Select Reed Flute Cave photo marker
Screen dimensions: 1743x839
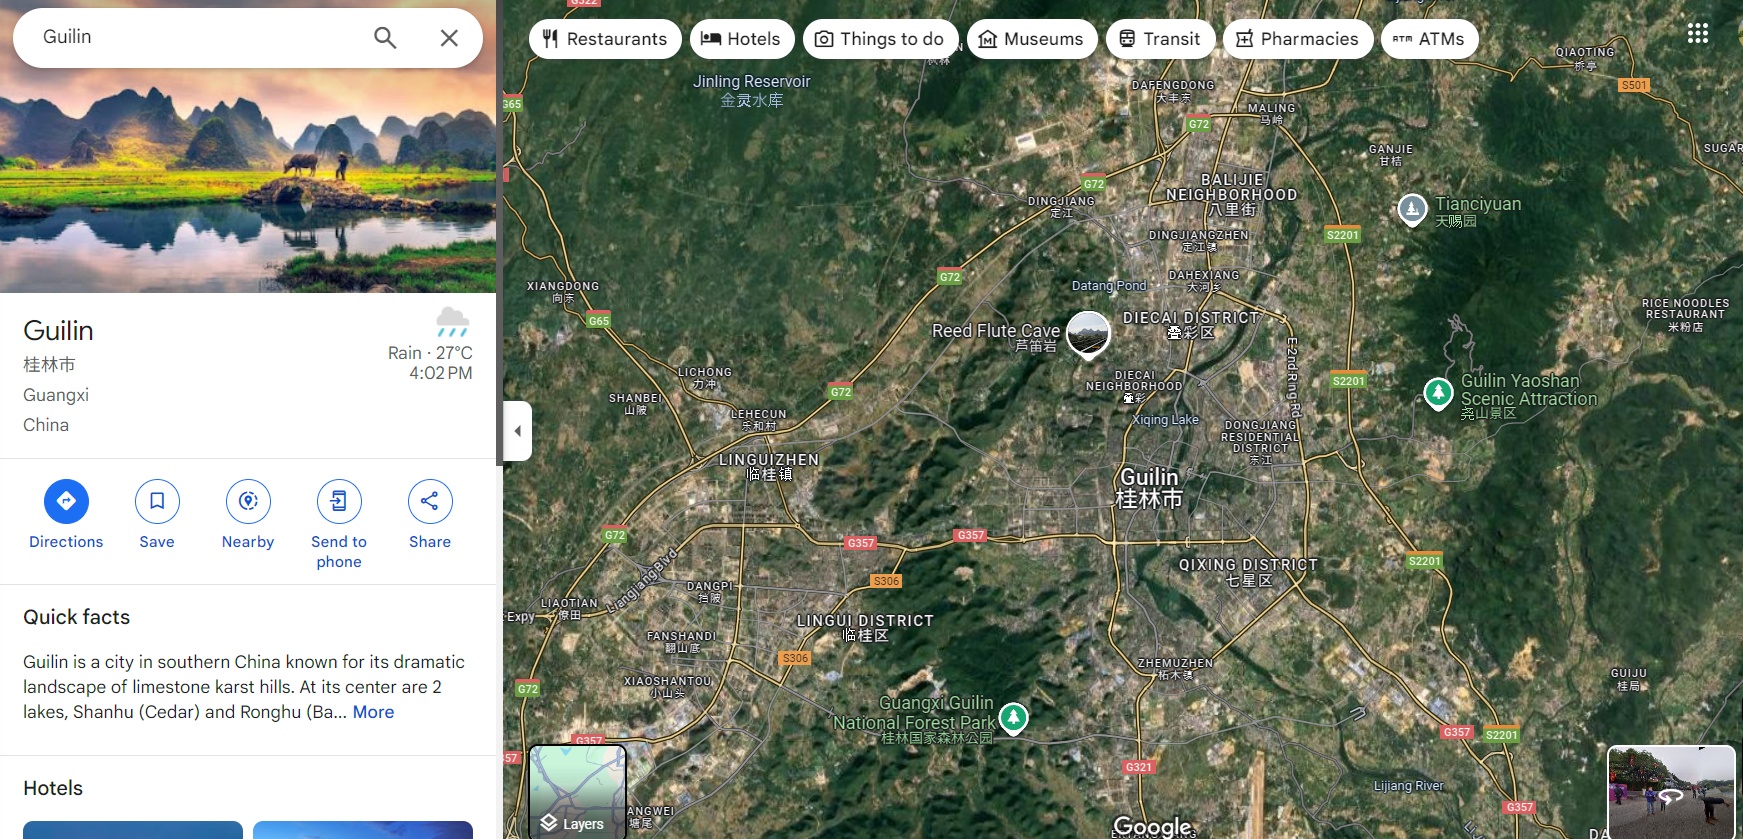[1088, 333]
